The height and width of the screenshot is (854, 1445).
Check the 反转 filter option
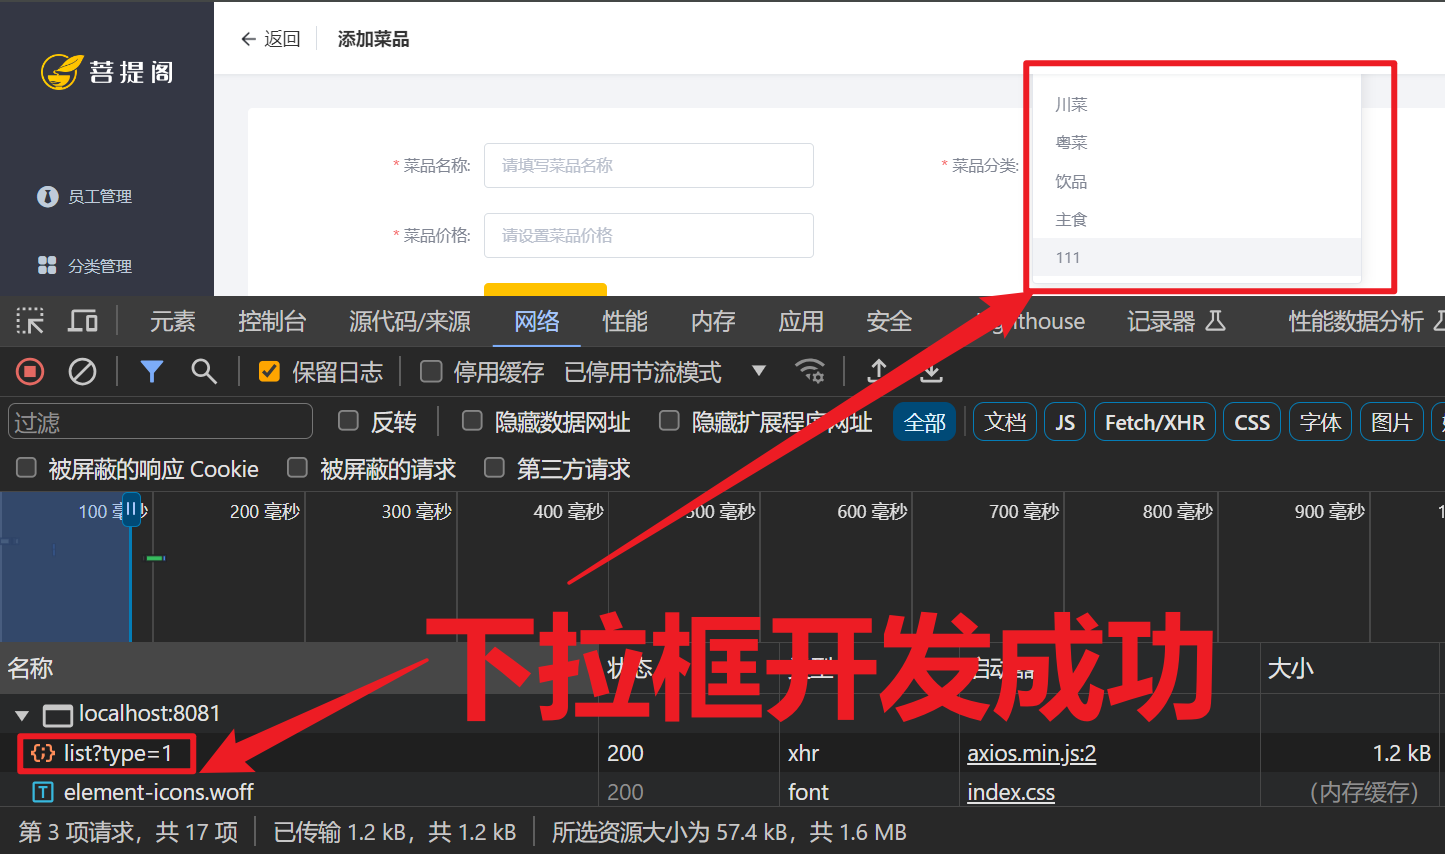coord(348,421)
